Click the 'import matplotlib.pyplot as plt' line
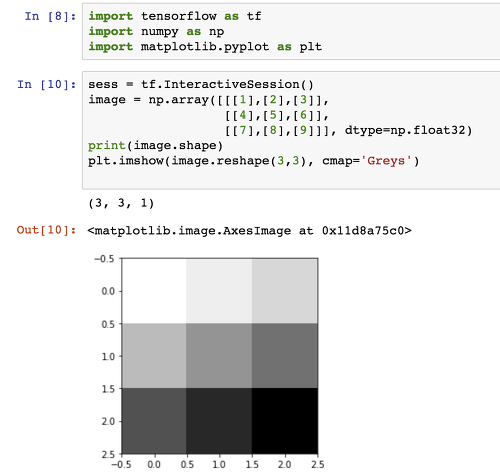This screenshot has width=500, height=476. point(205,47)
